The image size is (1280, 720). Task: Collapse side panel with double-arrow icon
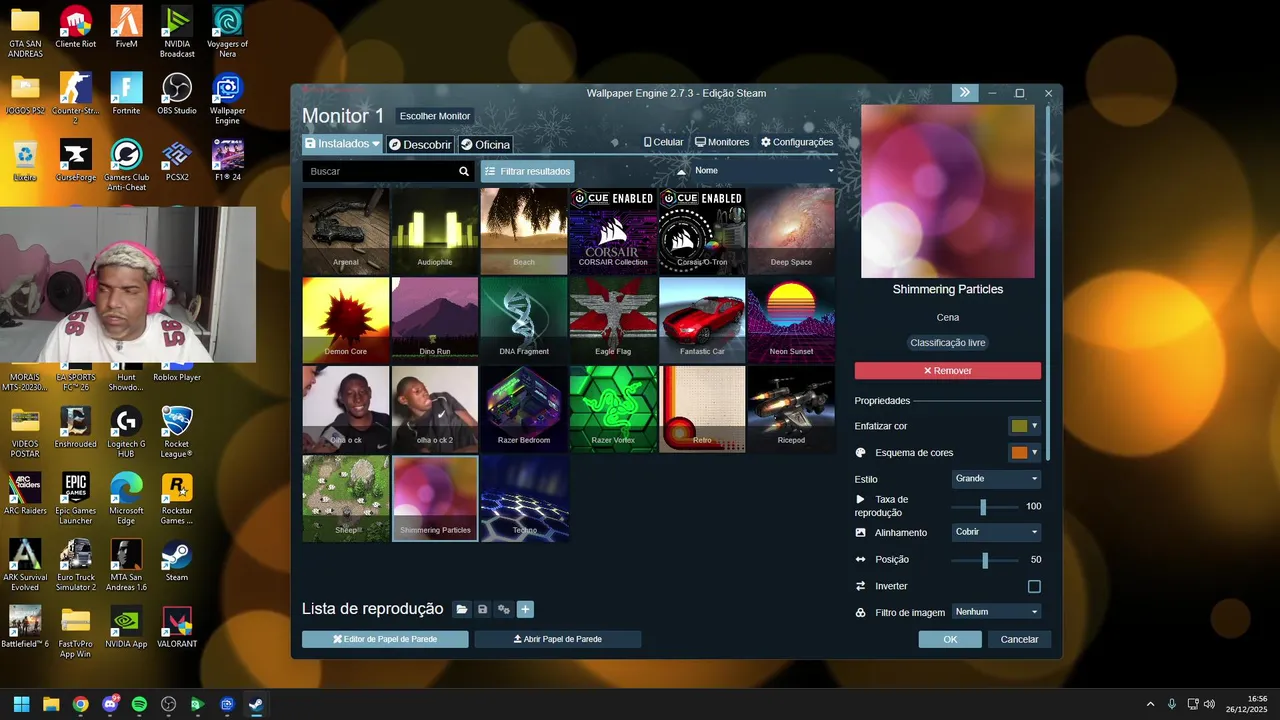pos(964,92)
